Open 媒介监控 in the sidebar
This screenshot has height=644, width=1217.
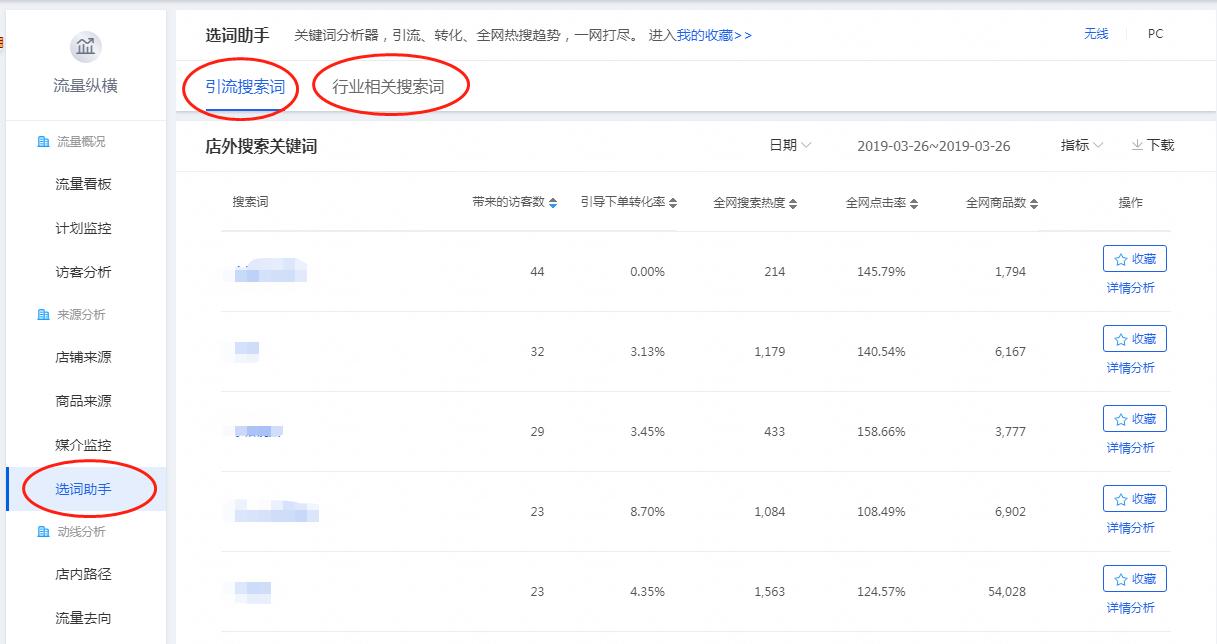point(83,445)
